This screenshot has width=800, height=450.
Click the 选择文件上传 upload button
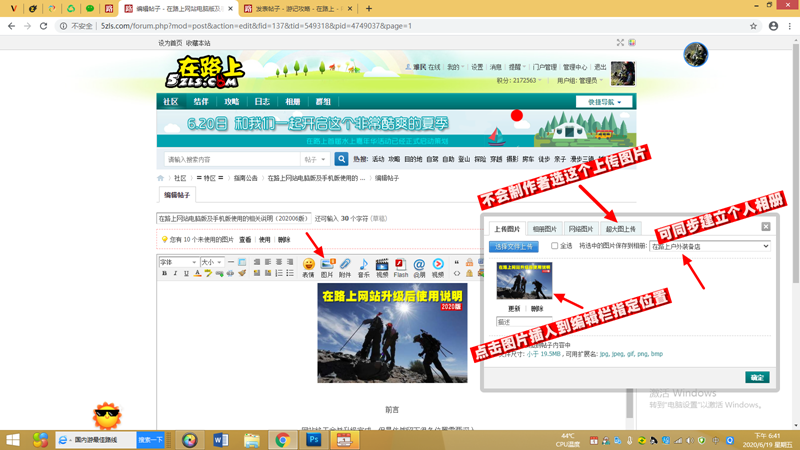[514, 246]
